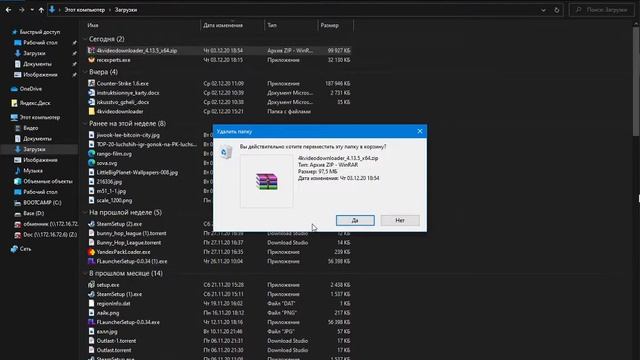Open pinned Загрузки under quick access
640x360 pixels.
(x=34, y=53)
